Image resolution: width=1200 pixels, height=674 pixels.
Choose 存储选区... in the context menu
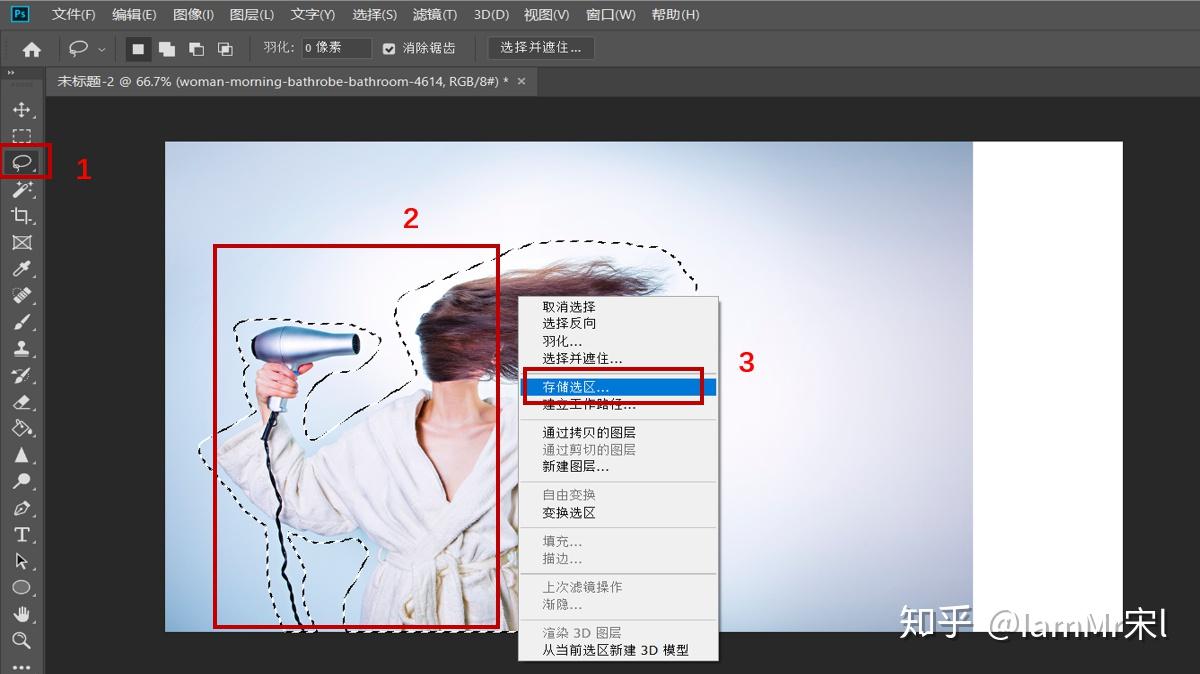point(618,386)
